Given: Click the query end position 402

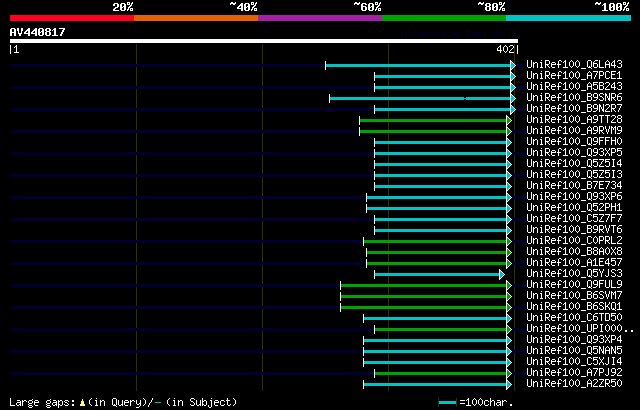Looking at the screenshot, I should point(505,49).
